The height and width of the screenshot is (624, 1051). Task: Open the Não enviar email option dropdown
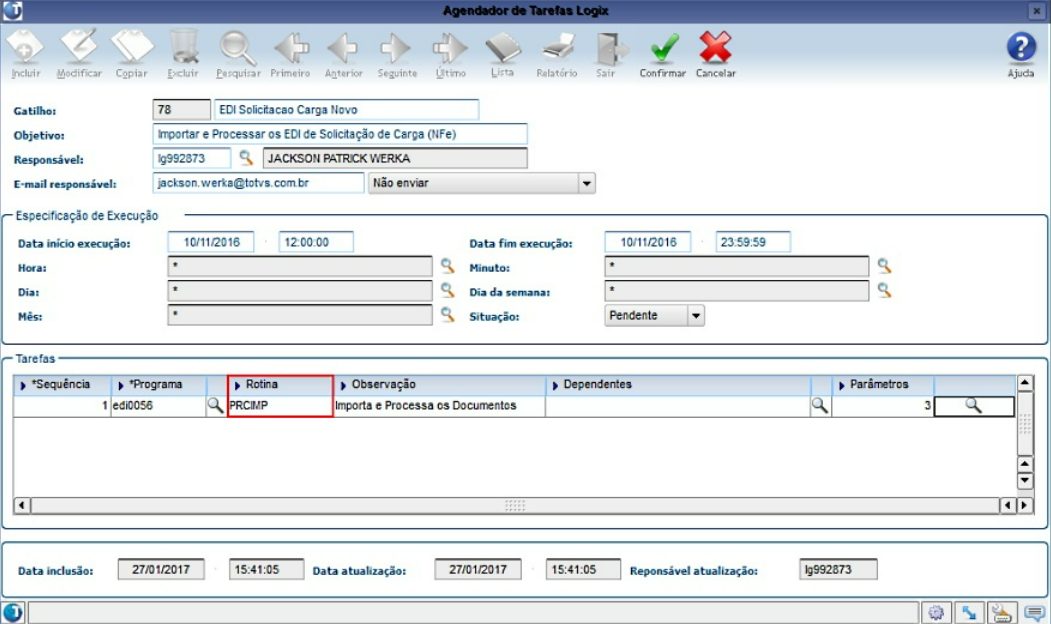pyautogui.click(x=587, y=183)
